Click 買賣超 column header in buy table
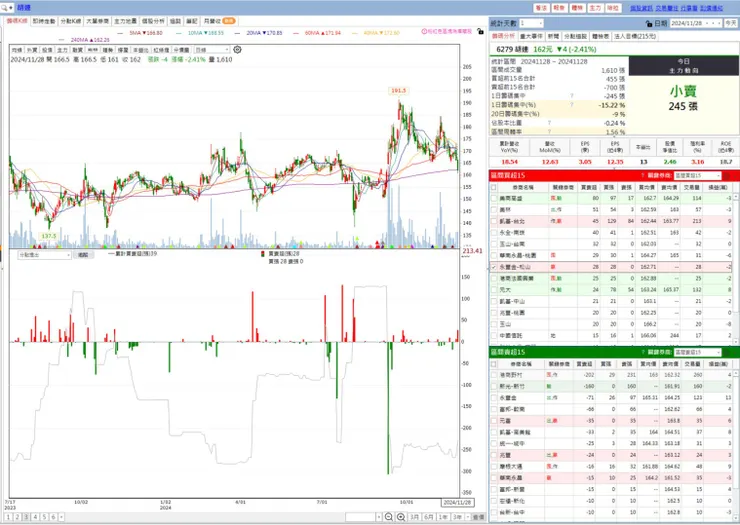740x525 pixels. tap(589, 187)
